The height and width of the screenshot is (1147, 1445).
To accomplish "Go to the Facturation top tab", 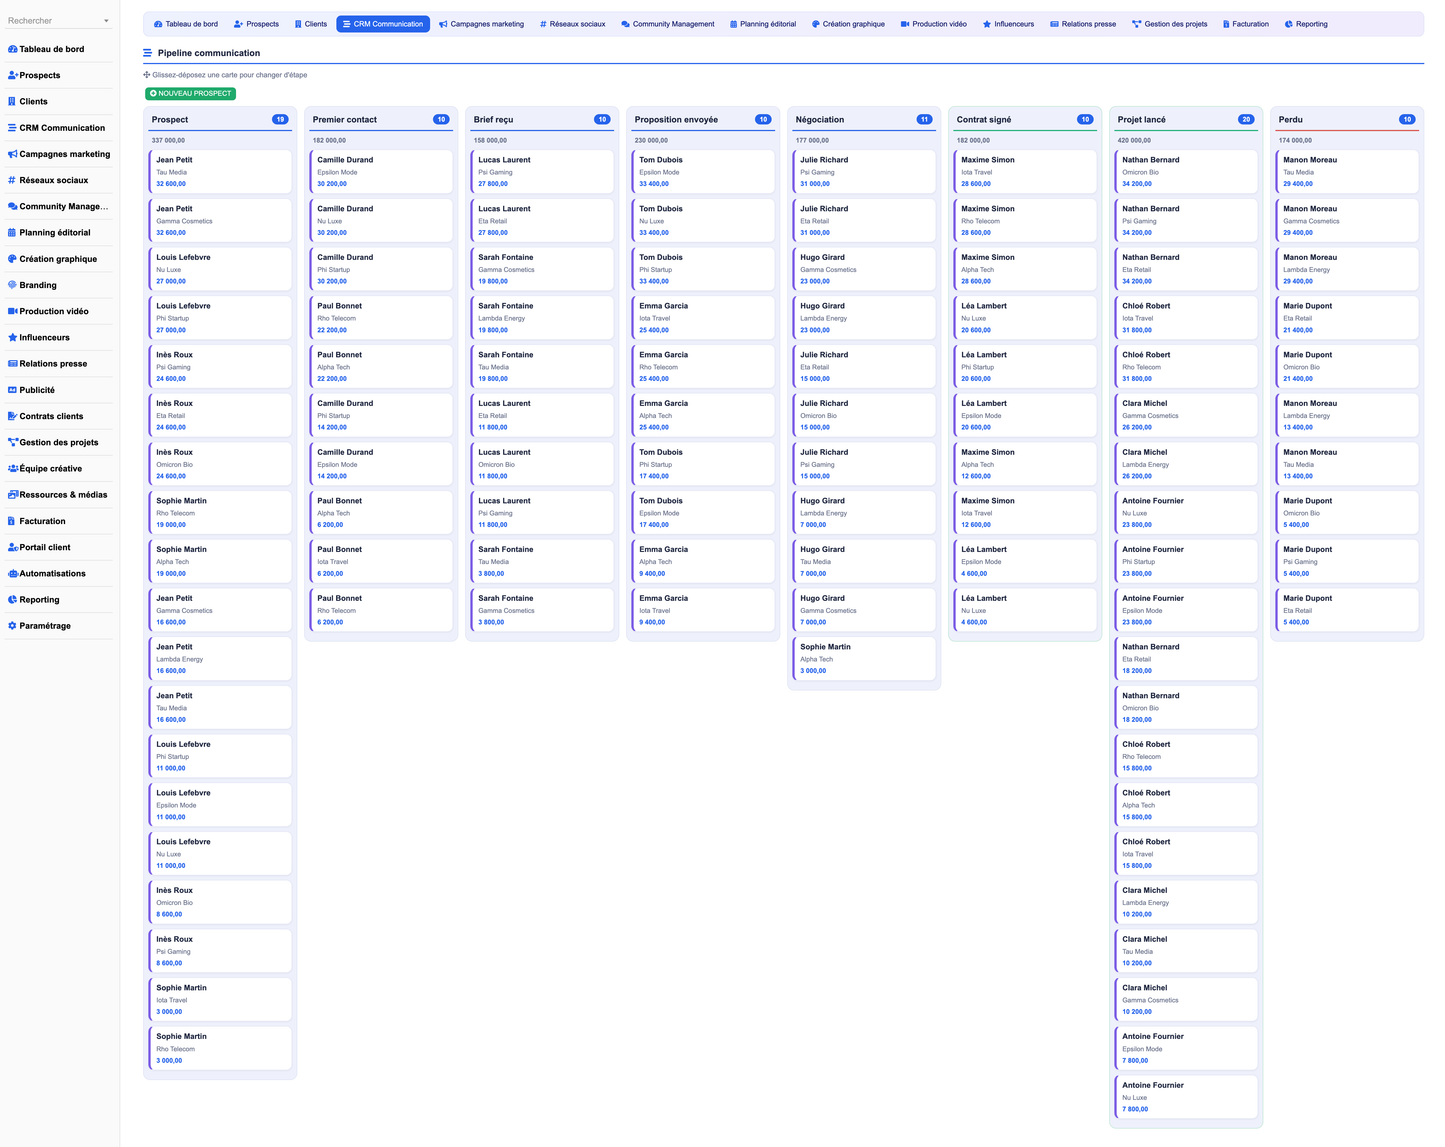I will 1246,24.
